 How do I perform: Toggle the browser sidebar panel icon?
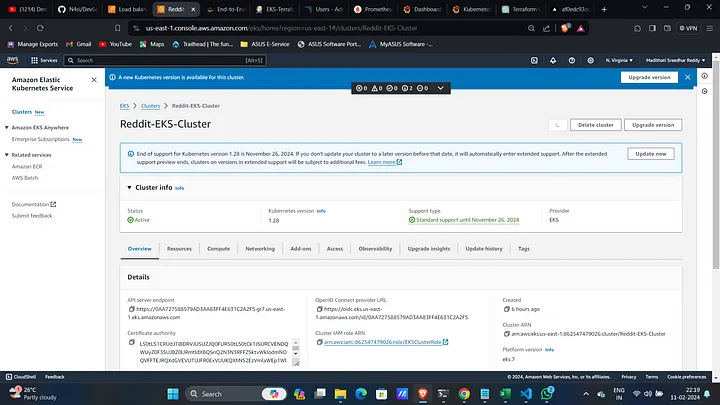pos(652,28)
